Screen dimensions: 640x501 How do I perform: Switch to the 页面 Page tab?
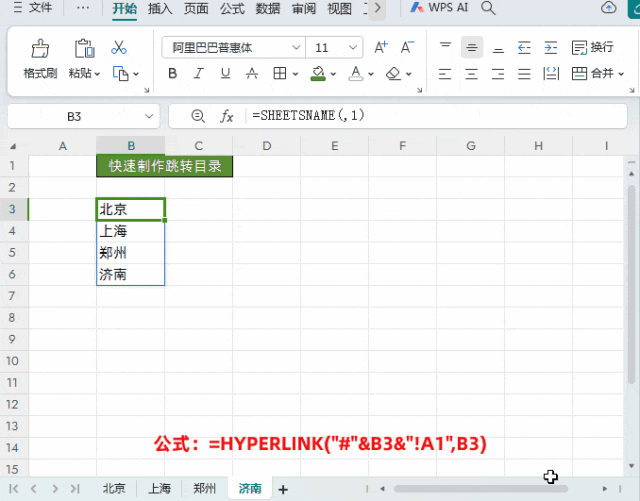(196, 9)
